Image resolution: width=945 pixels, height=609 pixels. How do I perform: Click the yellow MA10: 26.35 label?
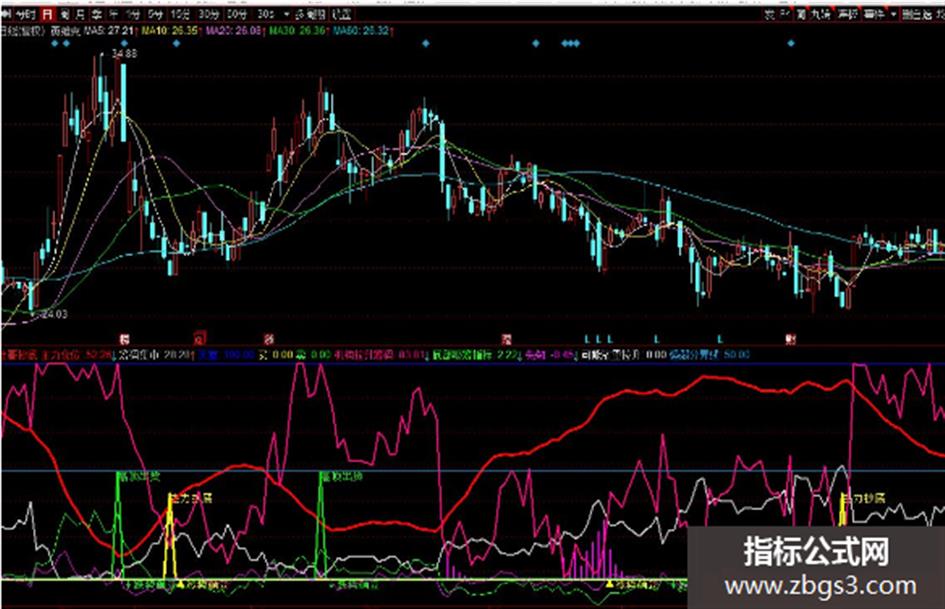coord(169,30)
